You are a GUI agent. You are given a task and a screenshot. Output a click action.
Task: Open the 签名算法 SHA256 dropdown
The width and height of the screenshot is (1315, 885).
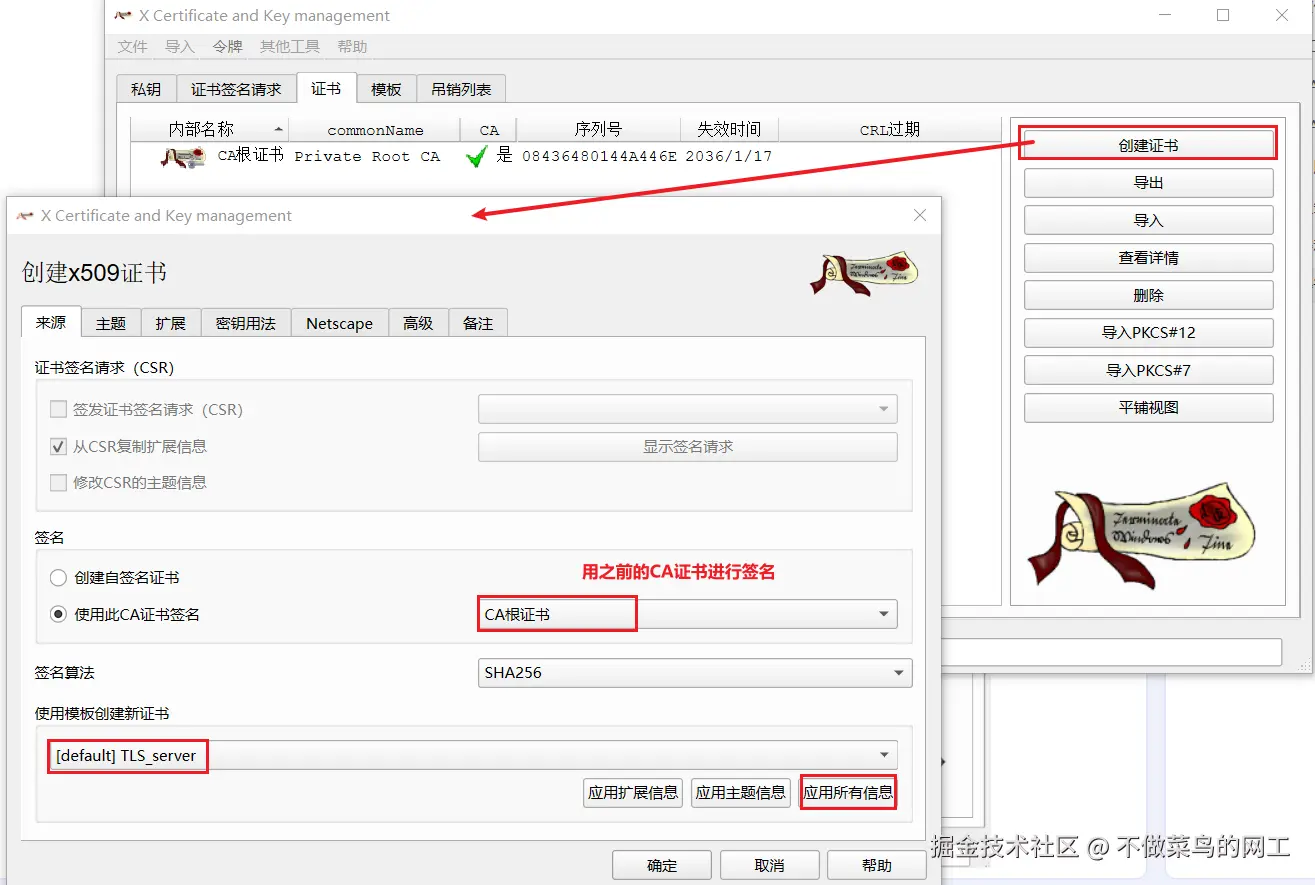[895, 673]
